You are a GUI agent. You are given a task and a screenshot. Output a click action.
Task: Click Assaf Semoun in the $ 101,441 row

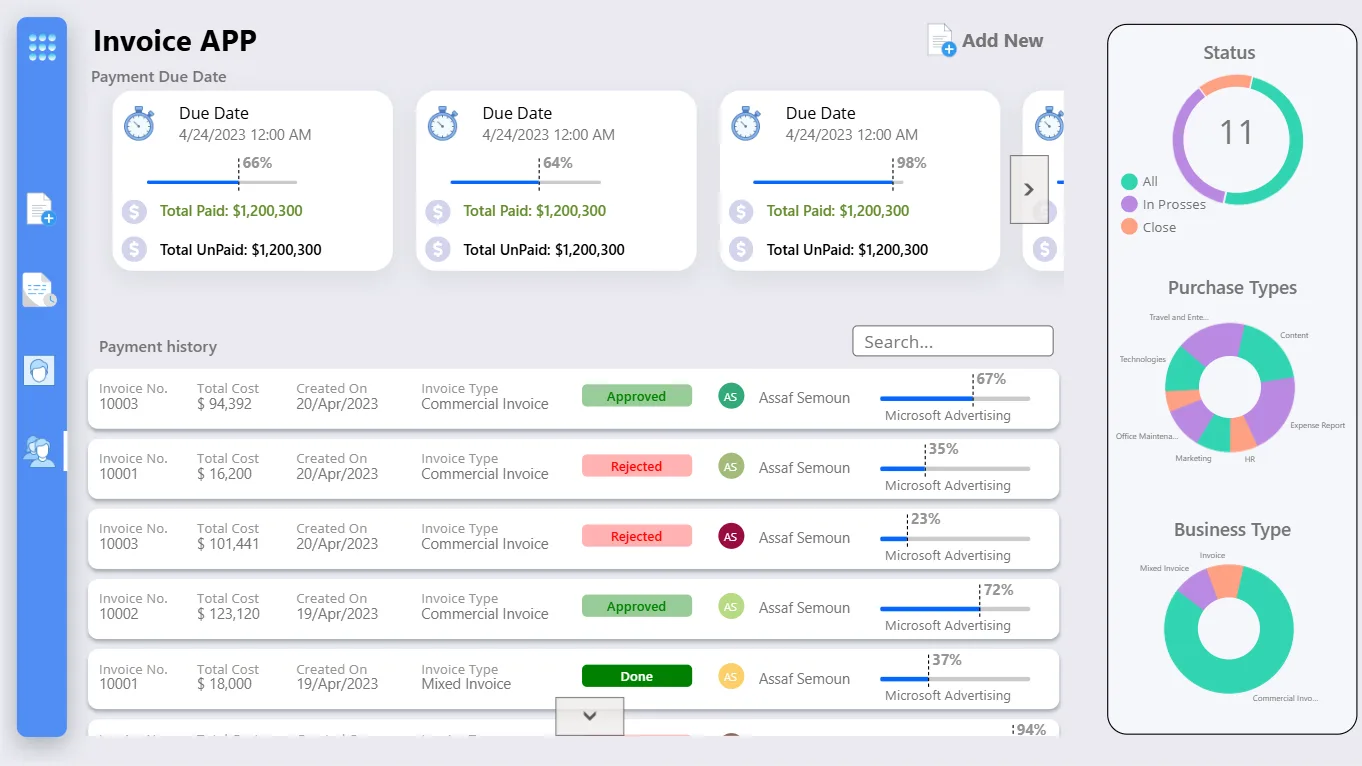pos(804,538)
